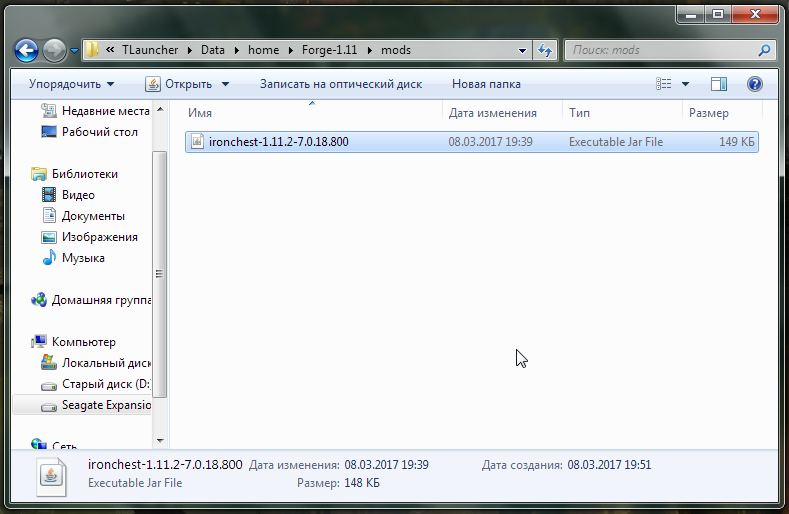Sort by the Имя column header
Image resolution: width=789 pixels, height=514 pixels.
(313, 113)
